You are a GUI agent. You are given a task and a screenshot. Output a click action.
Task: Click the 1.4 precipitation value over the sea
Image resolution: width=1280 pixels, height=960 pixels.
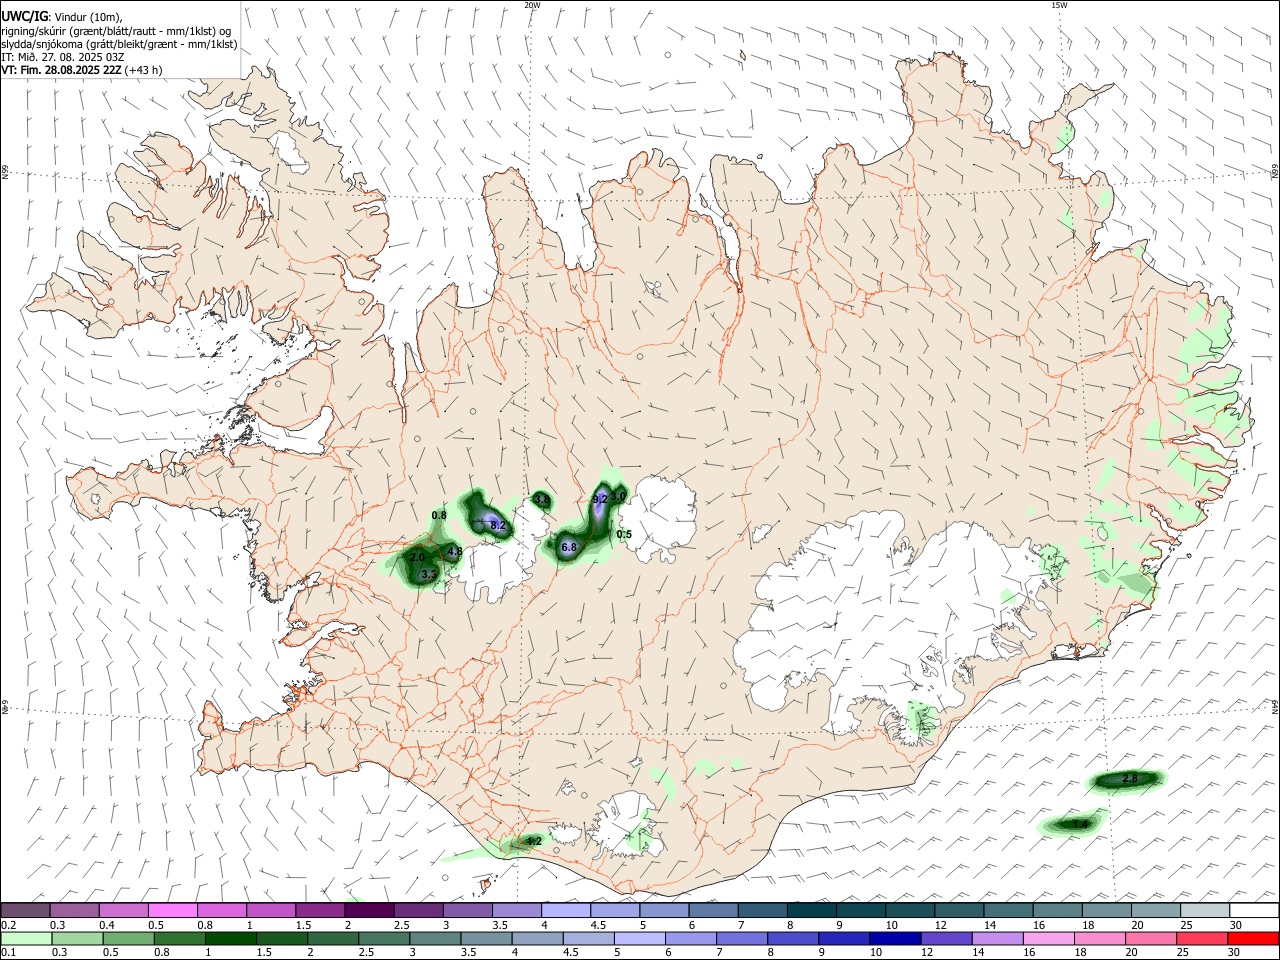click(x=1080, y=824)
